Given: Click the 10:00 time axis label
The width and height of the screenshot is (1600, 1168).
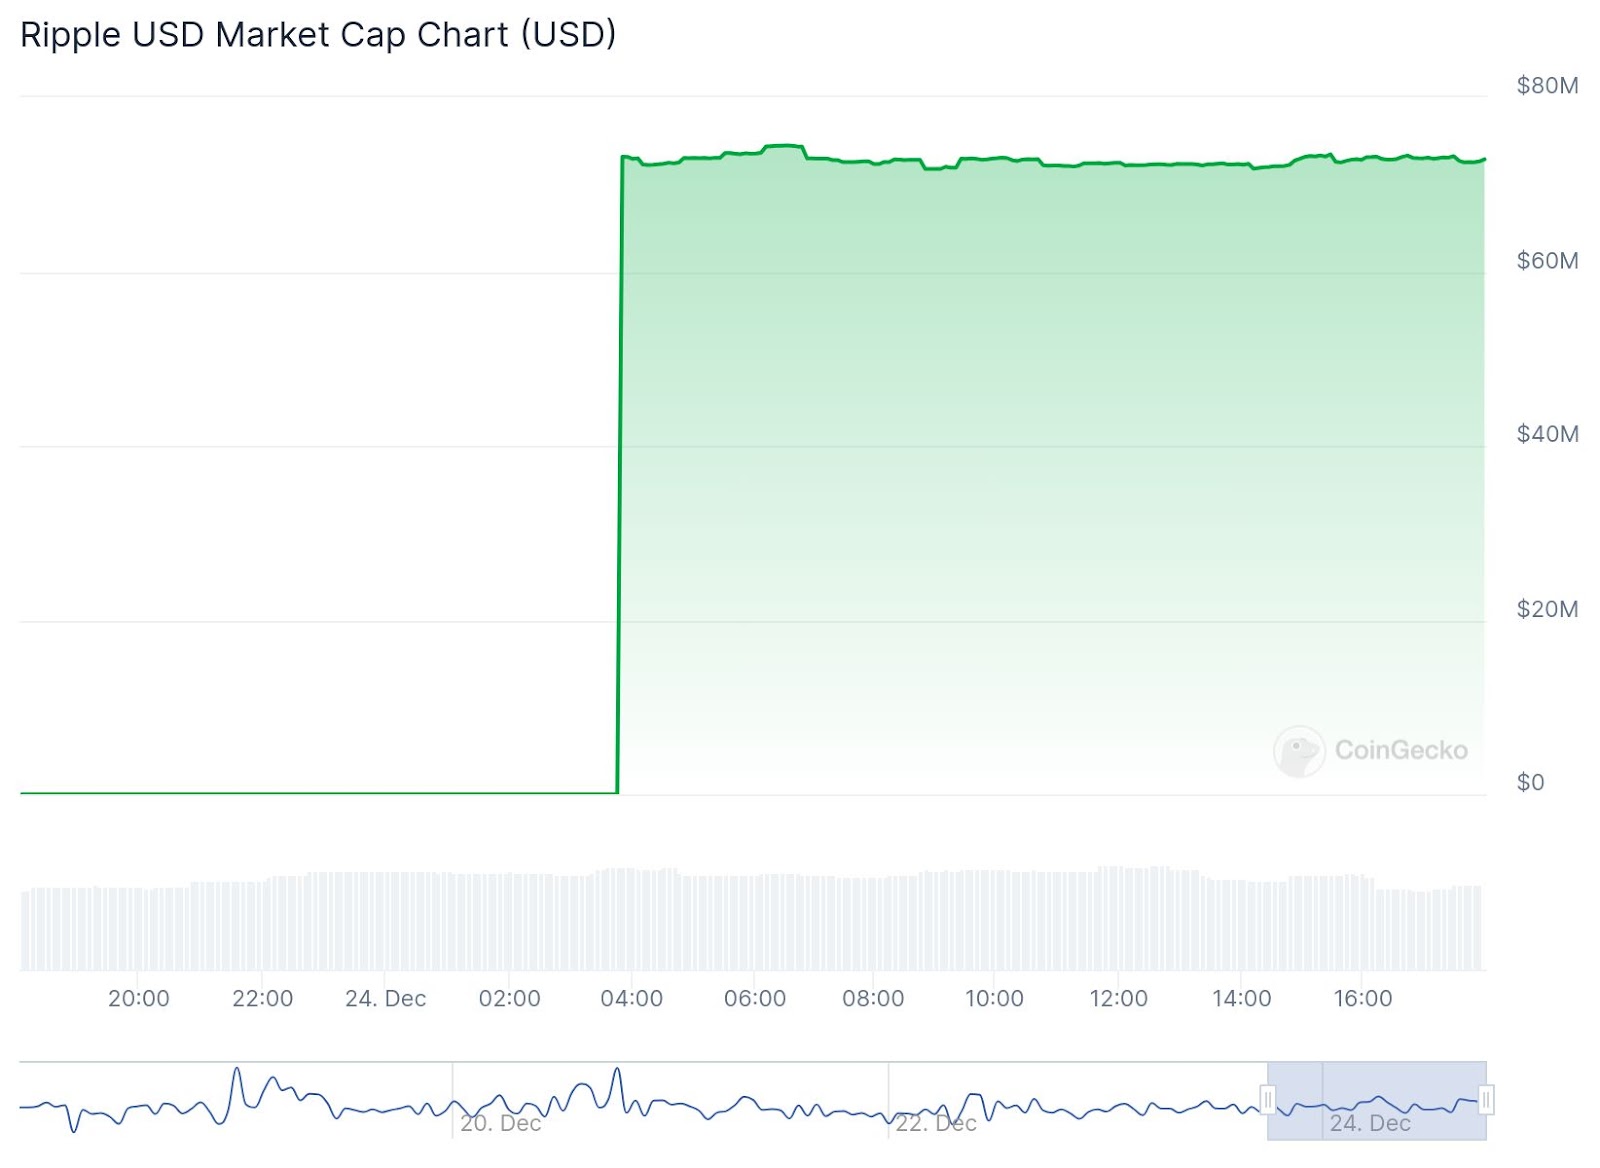Looking at the screenshot, I should [x=994, y=998].
